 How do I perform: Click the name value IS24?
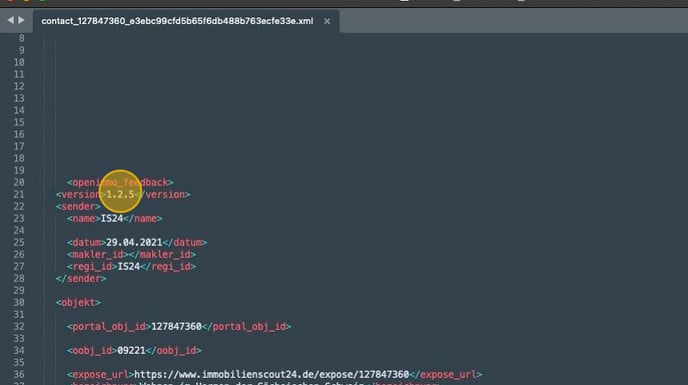(x=112, y=218)
